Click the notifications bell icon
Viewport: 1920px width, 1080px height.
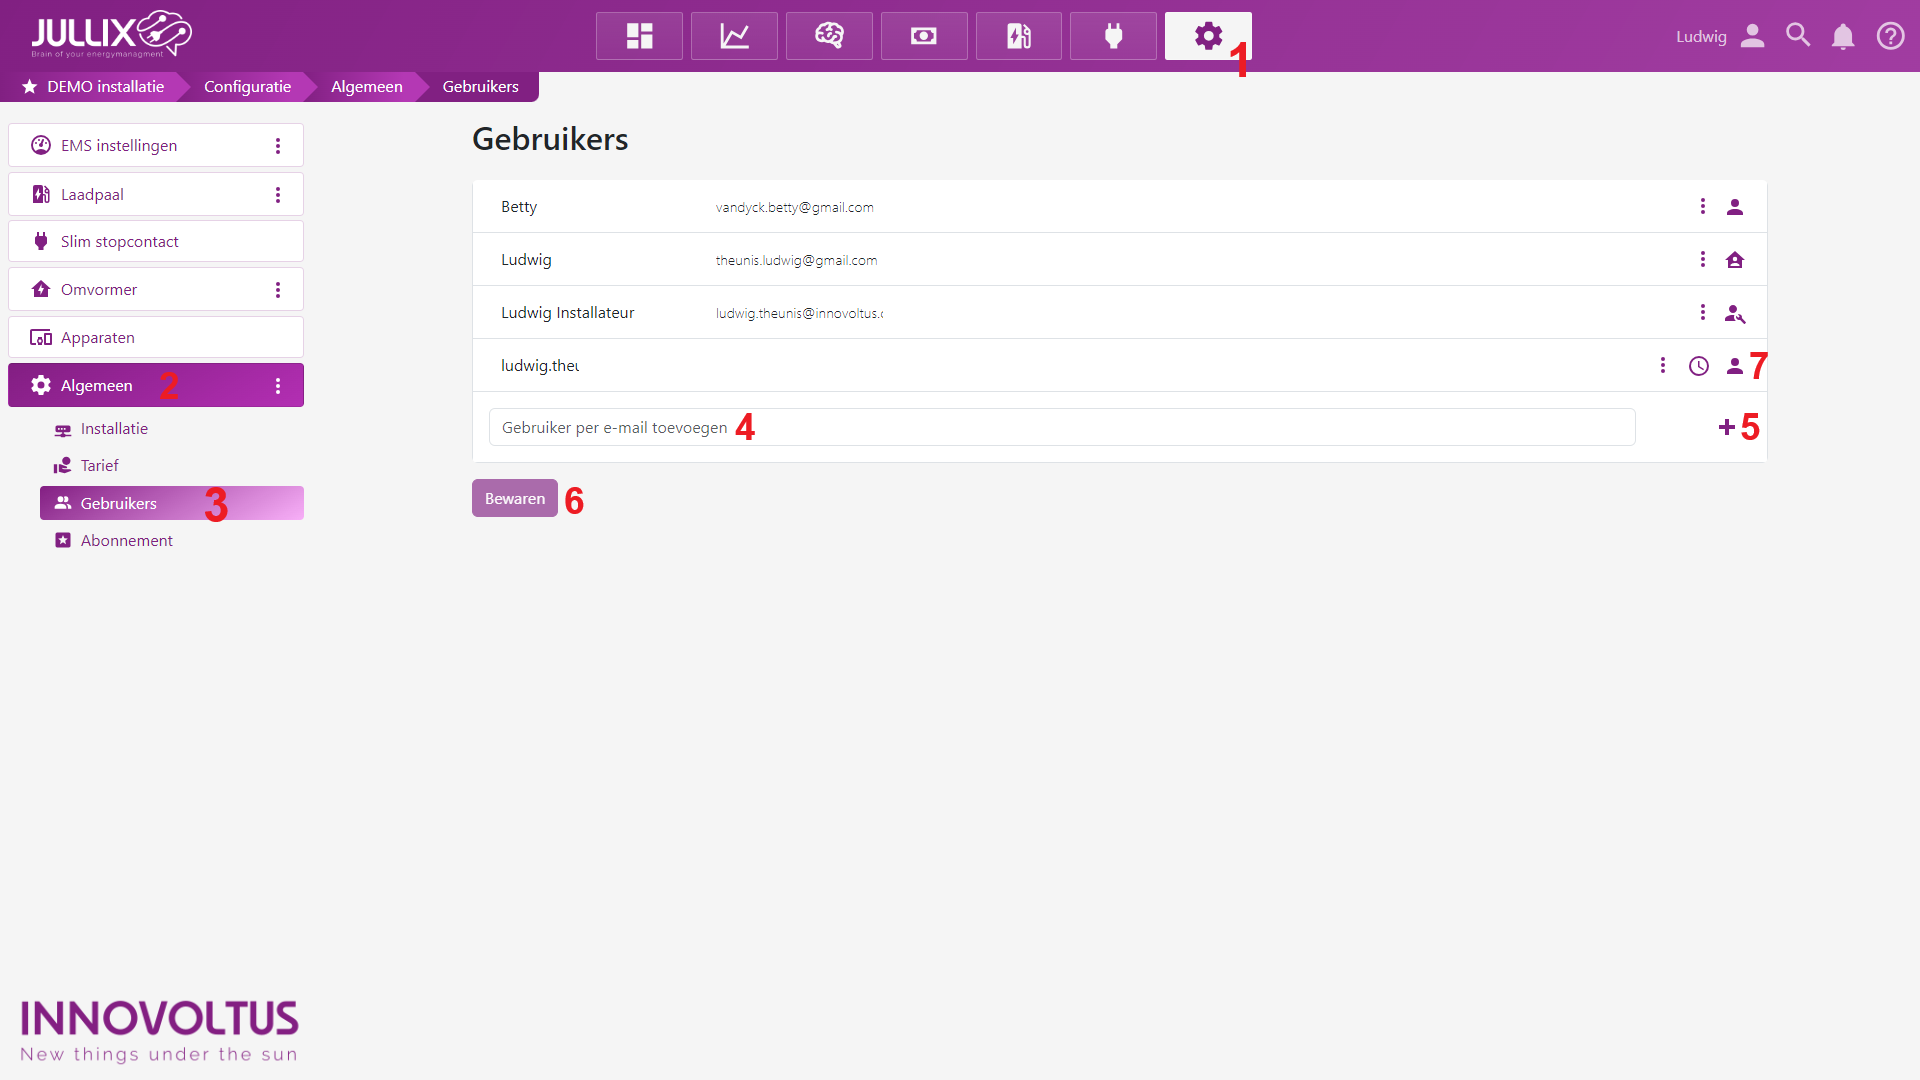pyautogui.click(x=1843, y=36)
